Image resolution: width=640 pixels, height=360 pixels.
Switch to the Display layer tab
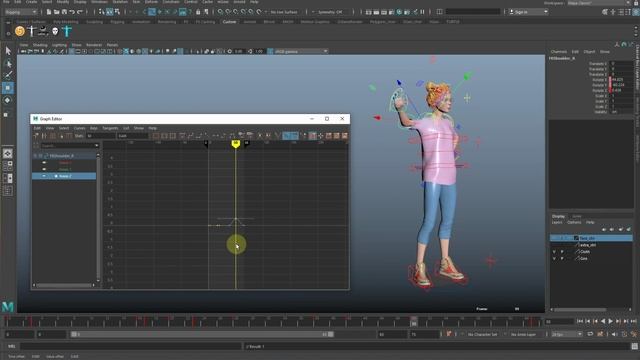point(558,216)
